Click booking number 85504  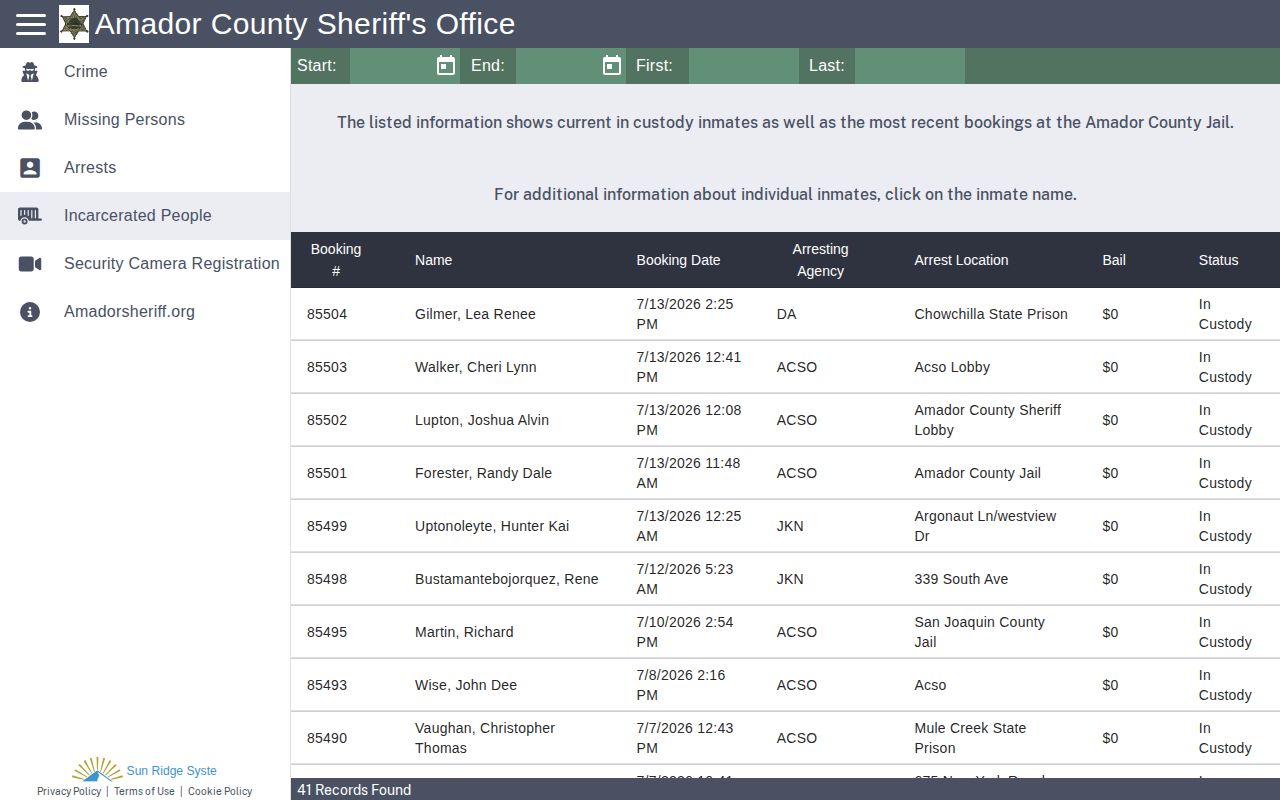pos(327,314)
